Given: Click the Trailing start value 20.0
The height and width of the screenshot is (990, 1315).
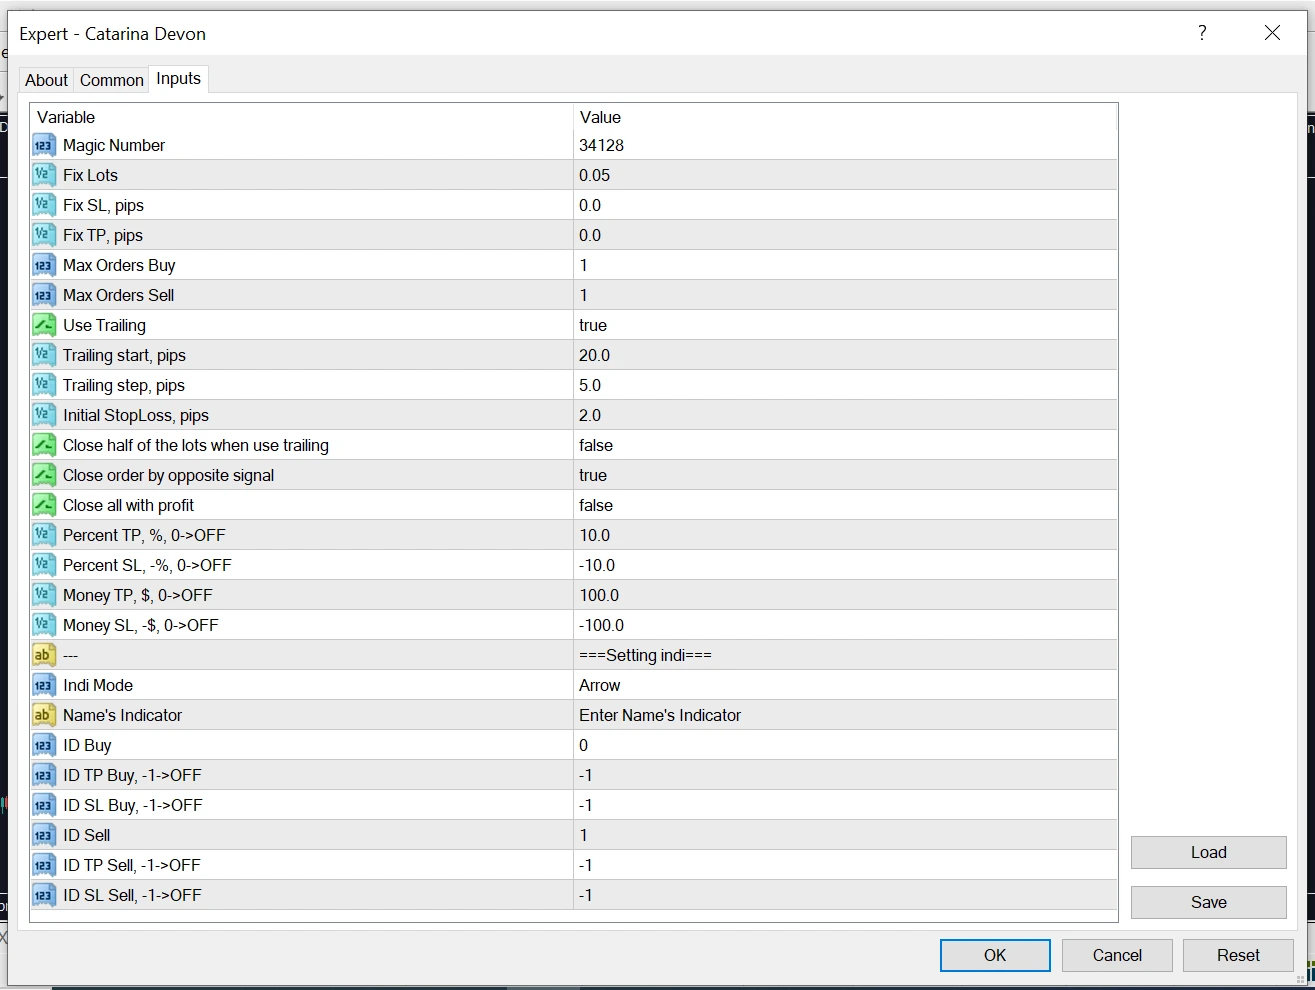Looking at the screenshot, I should point(594,355).
